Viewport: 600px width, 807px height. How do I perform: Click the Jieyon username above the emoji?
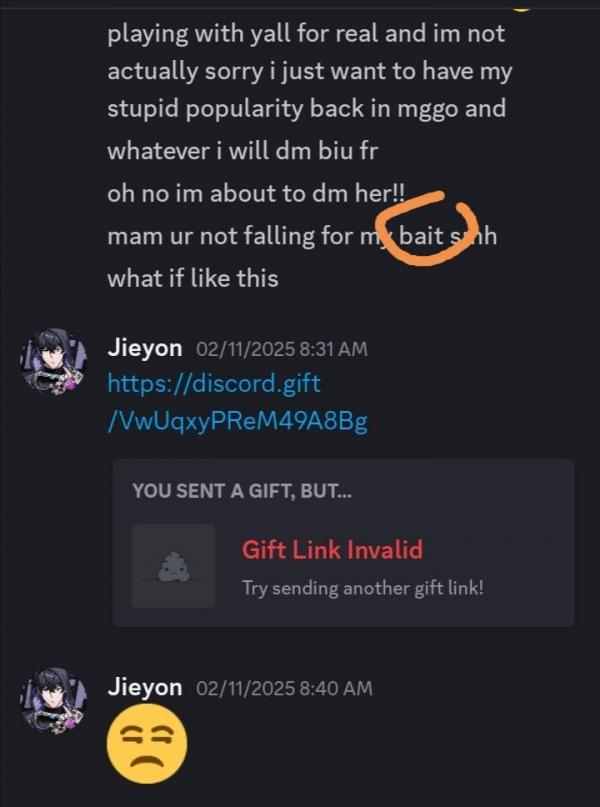(145, 688)
